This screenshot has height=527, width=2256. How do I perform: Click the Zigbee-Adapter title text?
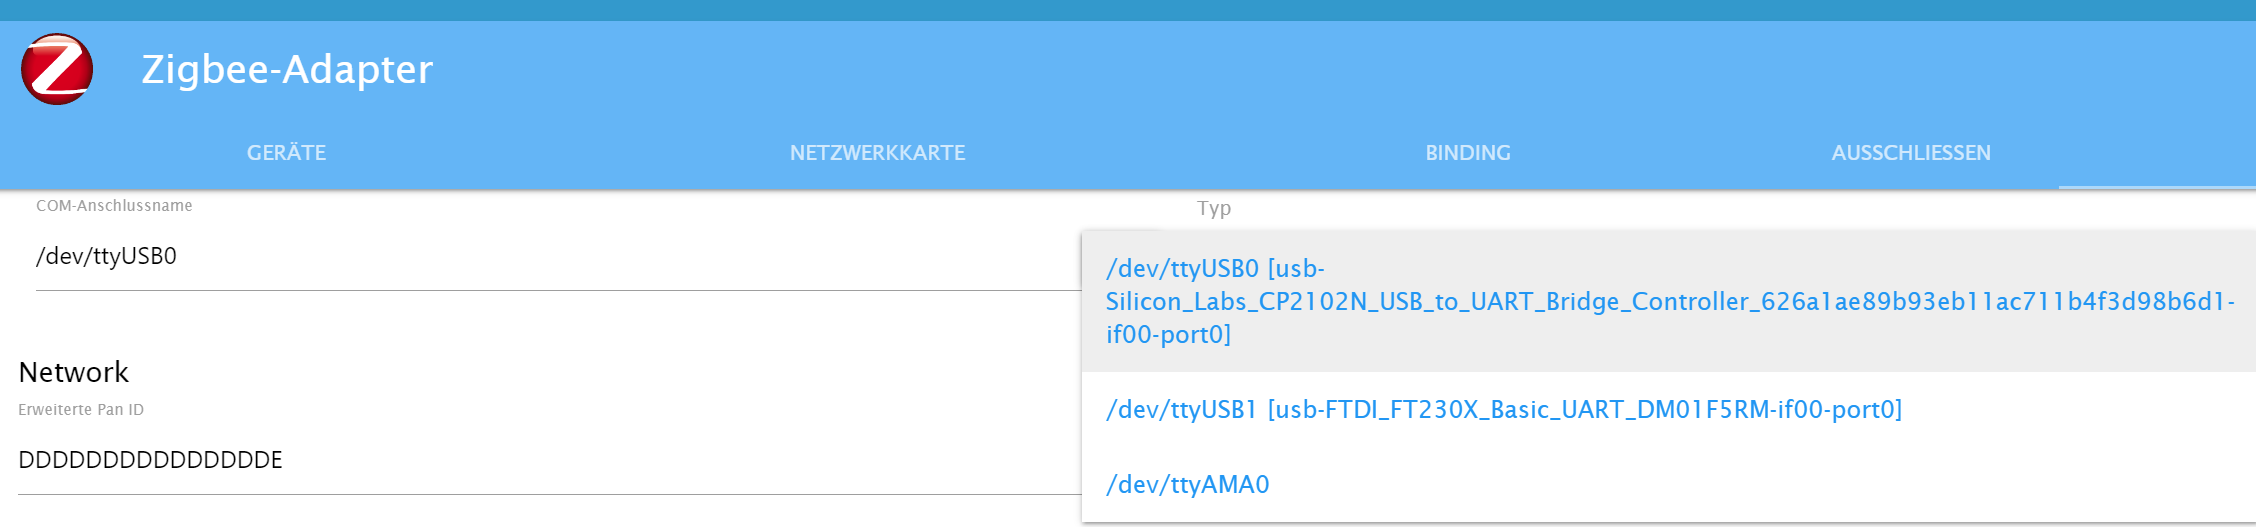click(x=287, y=69)
